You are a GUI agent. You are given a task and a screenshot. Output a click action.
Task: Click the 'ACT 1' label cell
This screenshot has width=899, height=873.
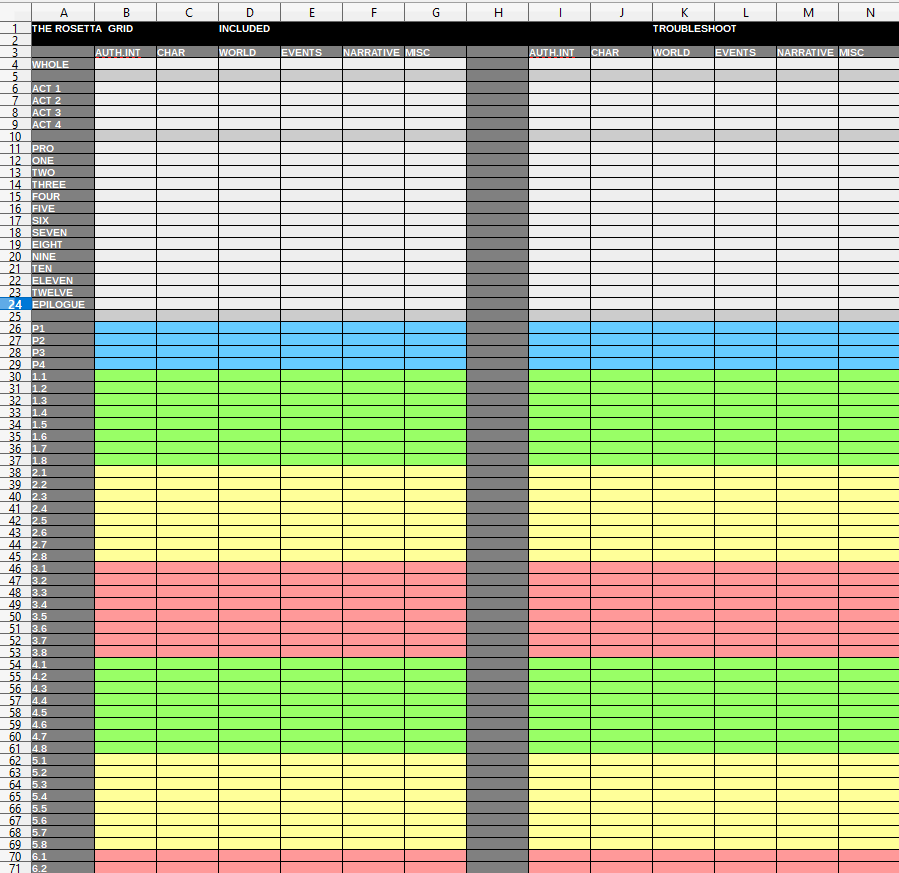[63, 88]
